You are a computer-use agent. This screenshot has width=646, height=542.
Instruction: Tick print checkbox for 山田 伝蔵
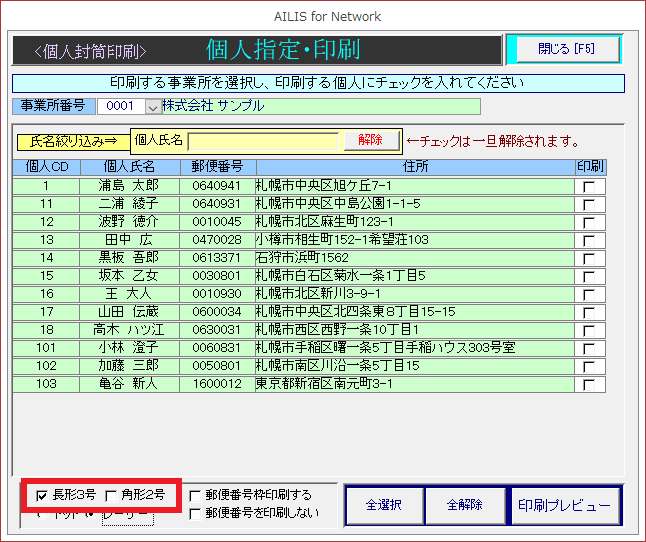coord(590,312)
